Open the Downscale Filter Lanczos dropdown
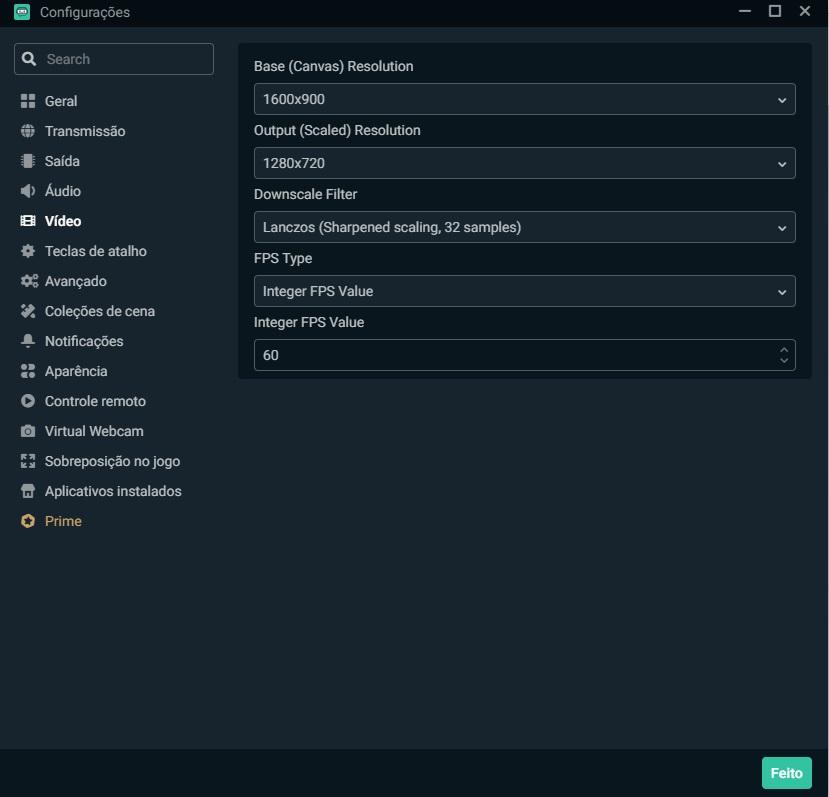This screenshot has height=797, width=829. [x=524, y=227]
